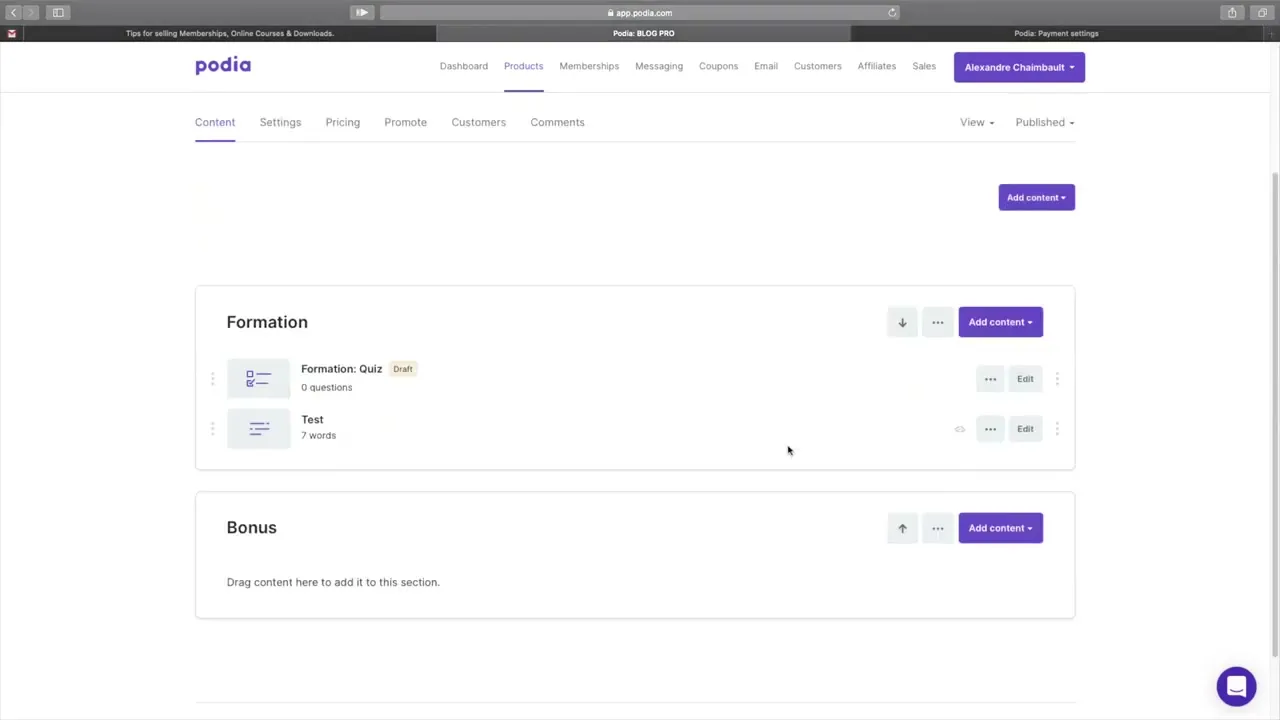Move Bonus section up with arrow icon
The height and width of the screenshot is (720, 1280).
pos(902,528)
